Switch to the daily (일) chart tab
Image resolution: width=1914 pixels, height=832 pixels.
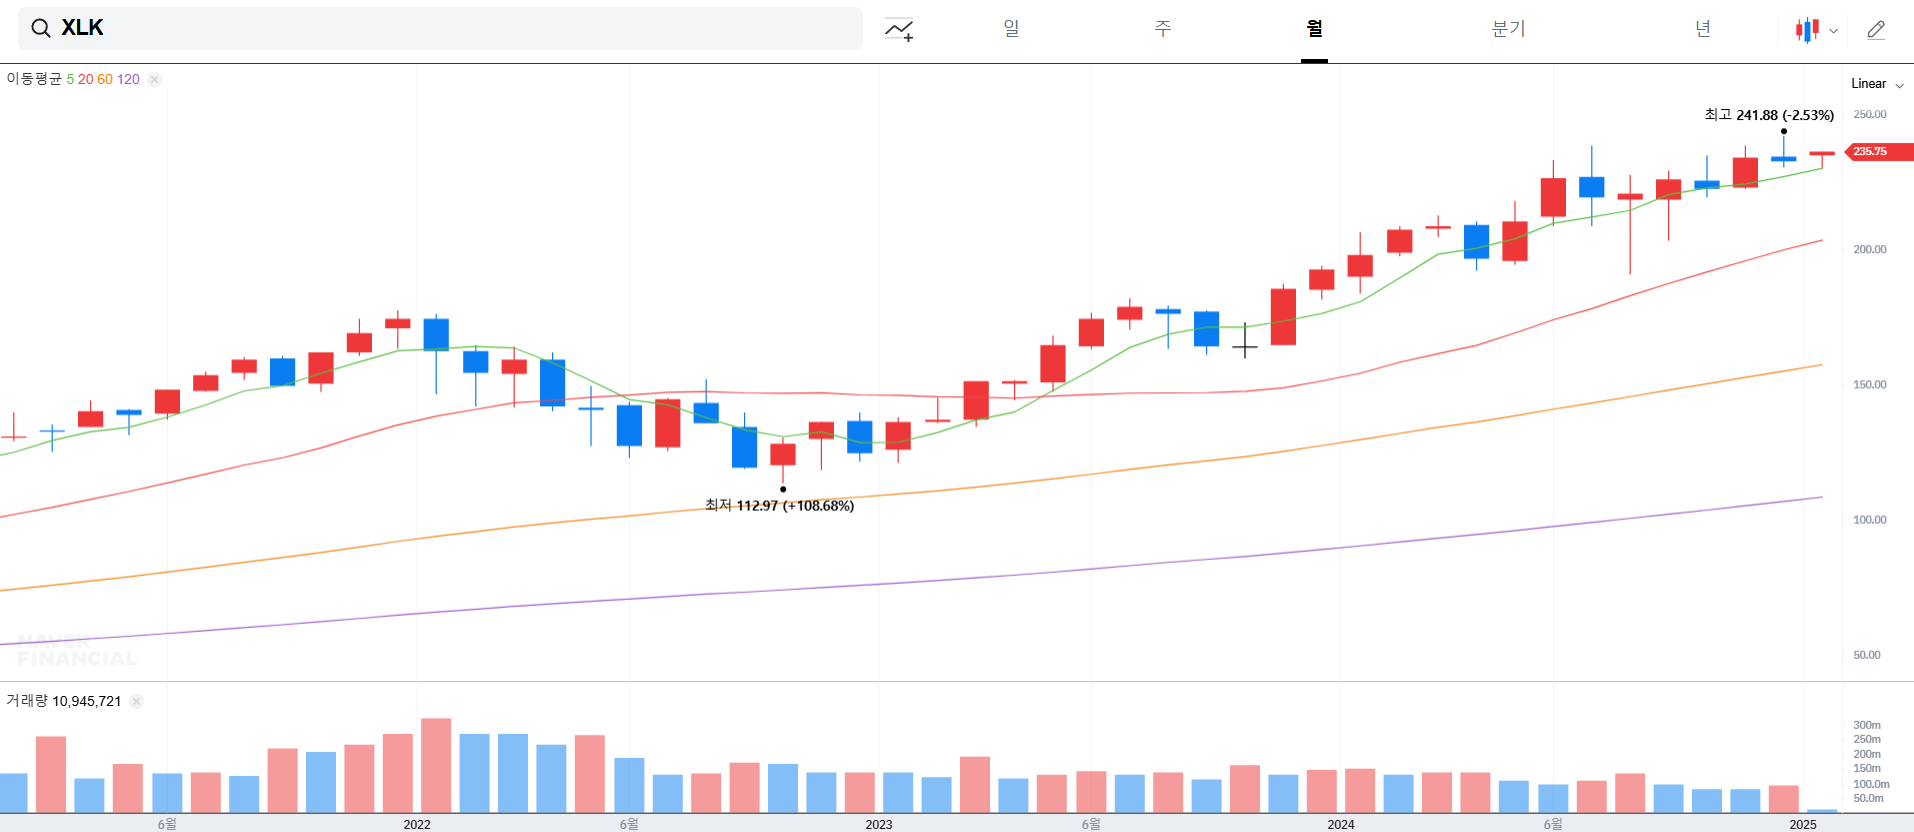[x=1011, y=29]
